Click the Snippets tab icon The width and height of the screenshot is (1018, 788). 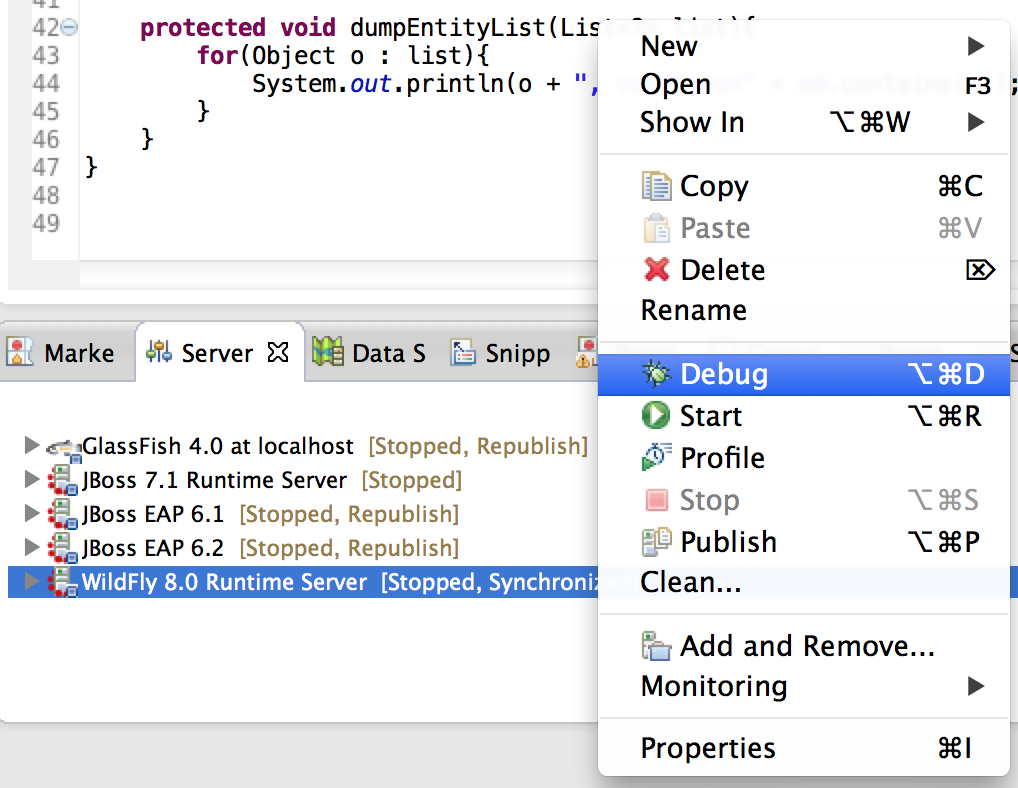click(463, 352)
